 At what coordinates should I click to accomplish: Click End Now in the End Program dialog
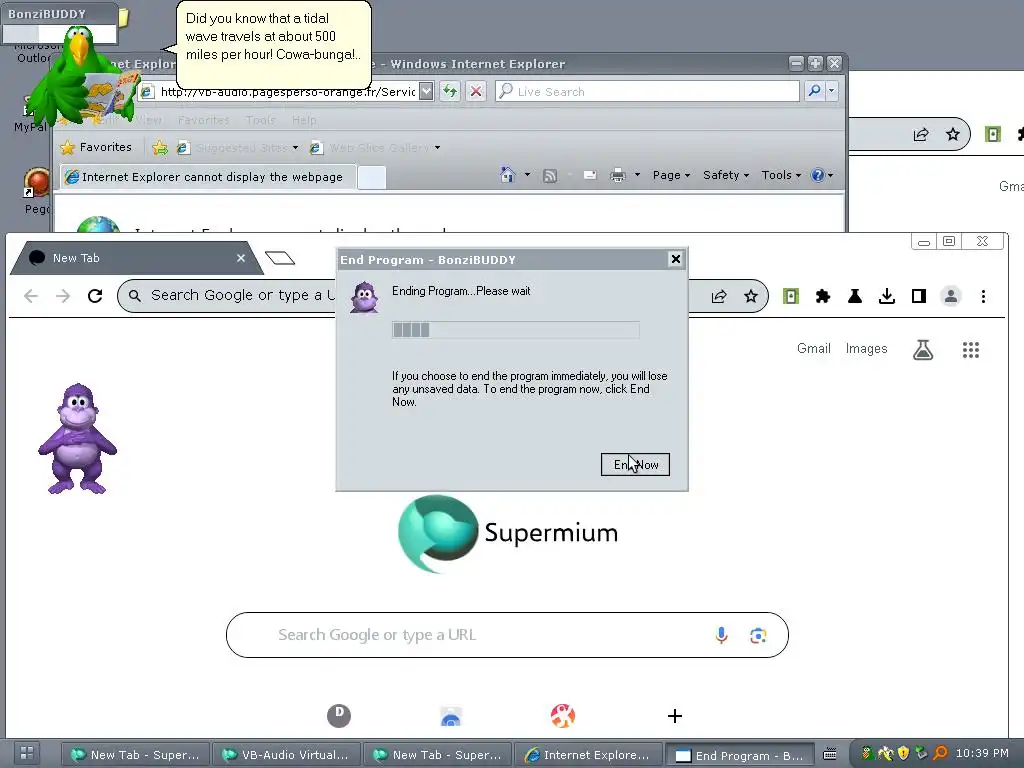pos(635,464)
